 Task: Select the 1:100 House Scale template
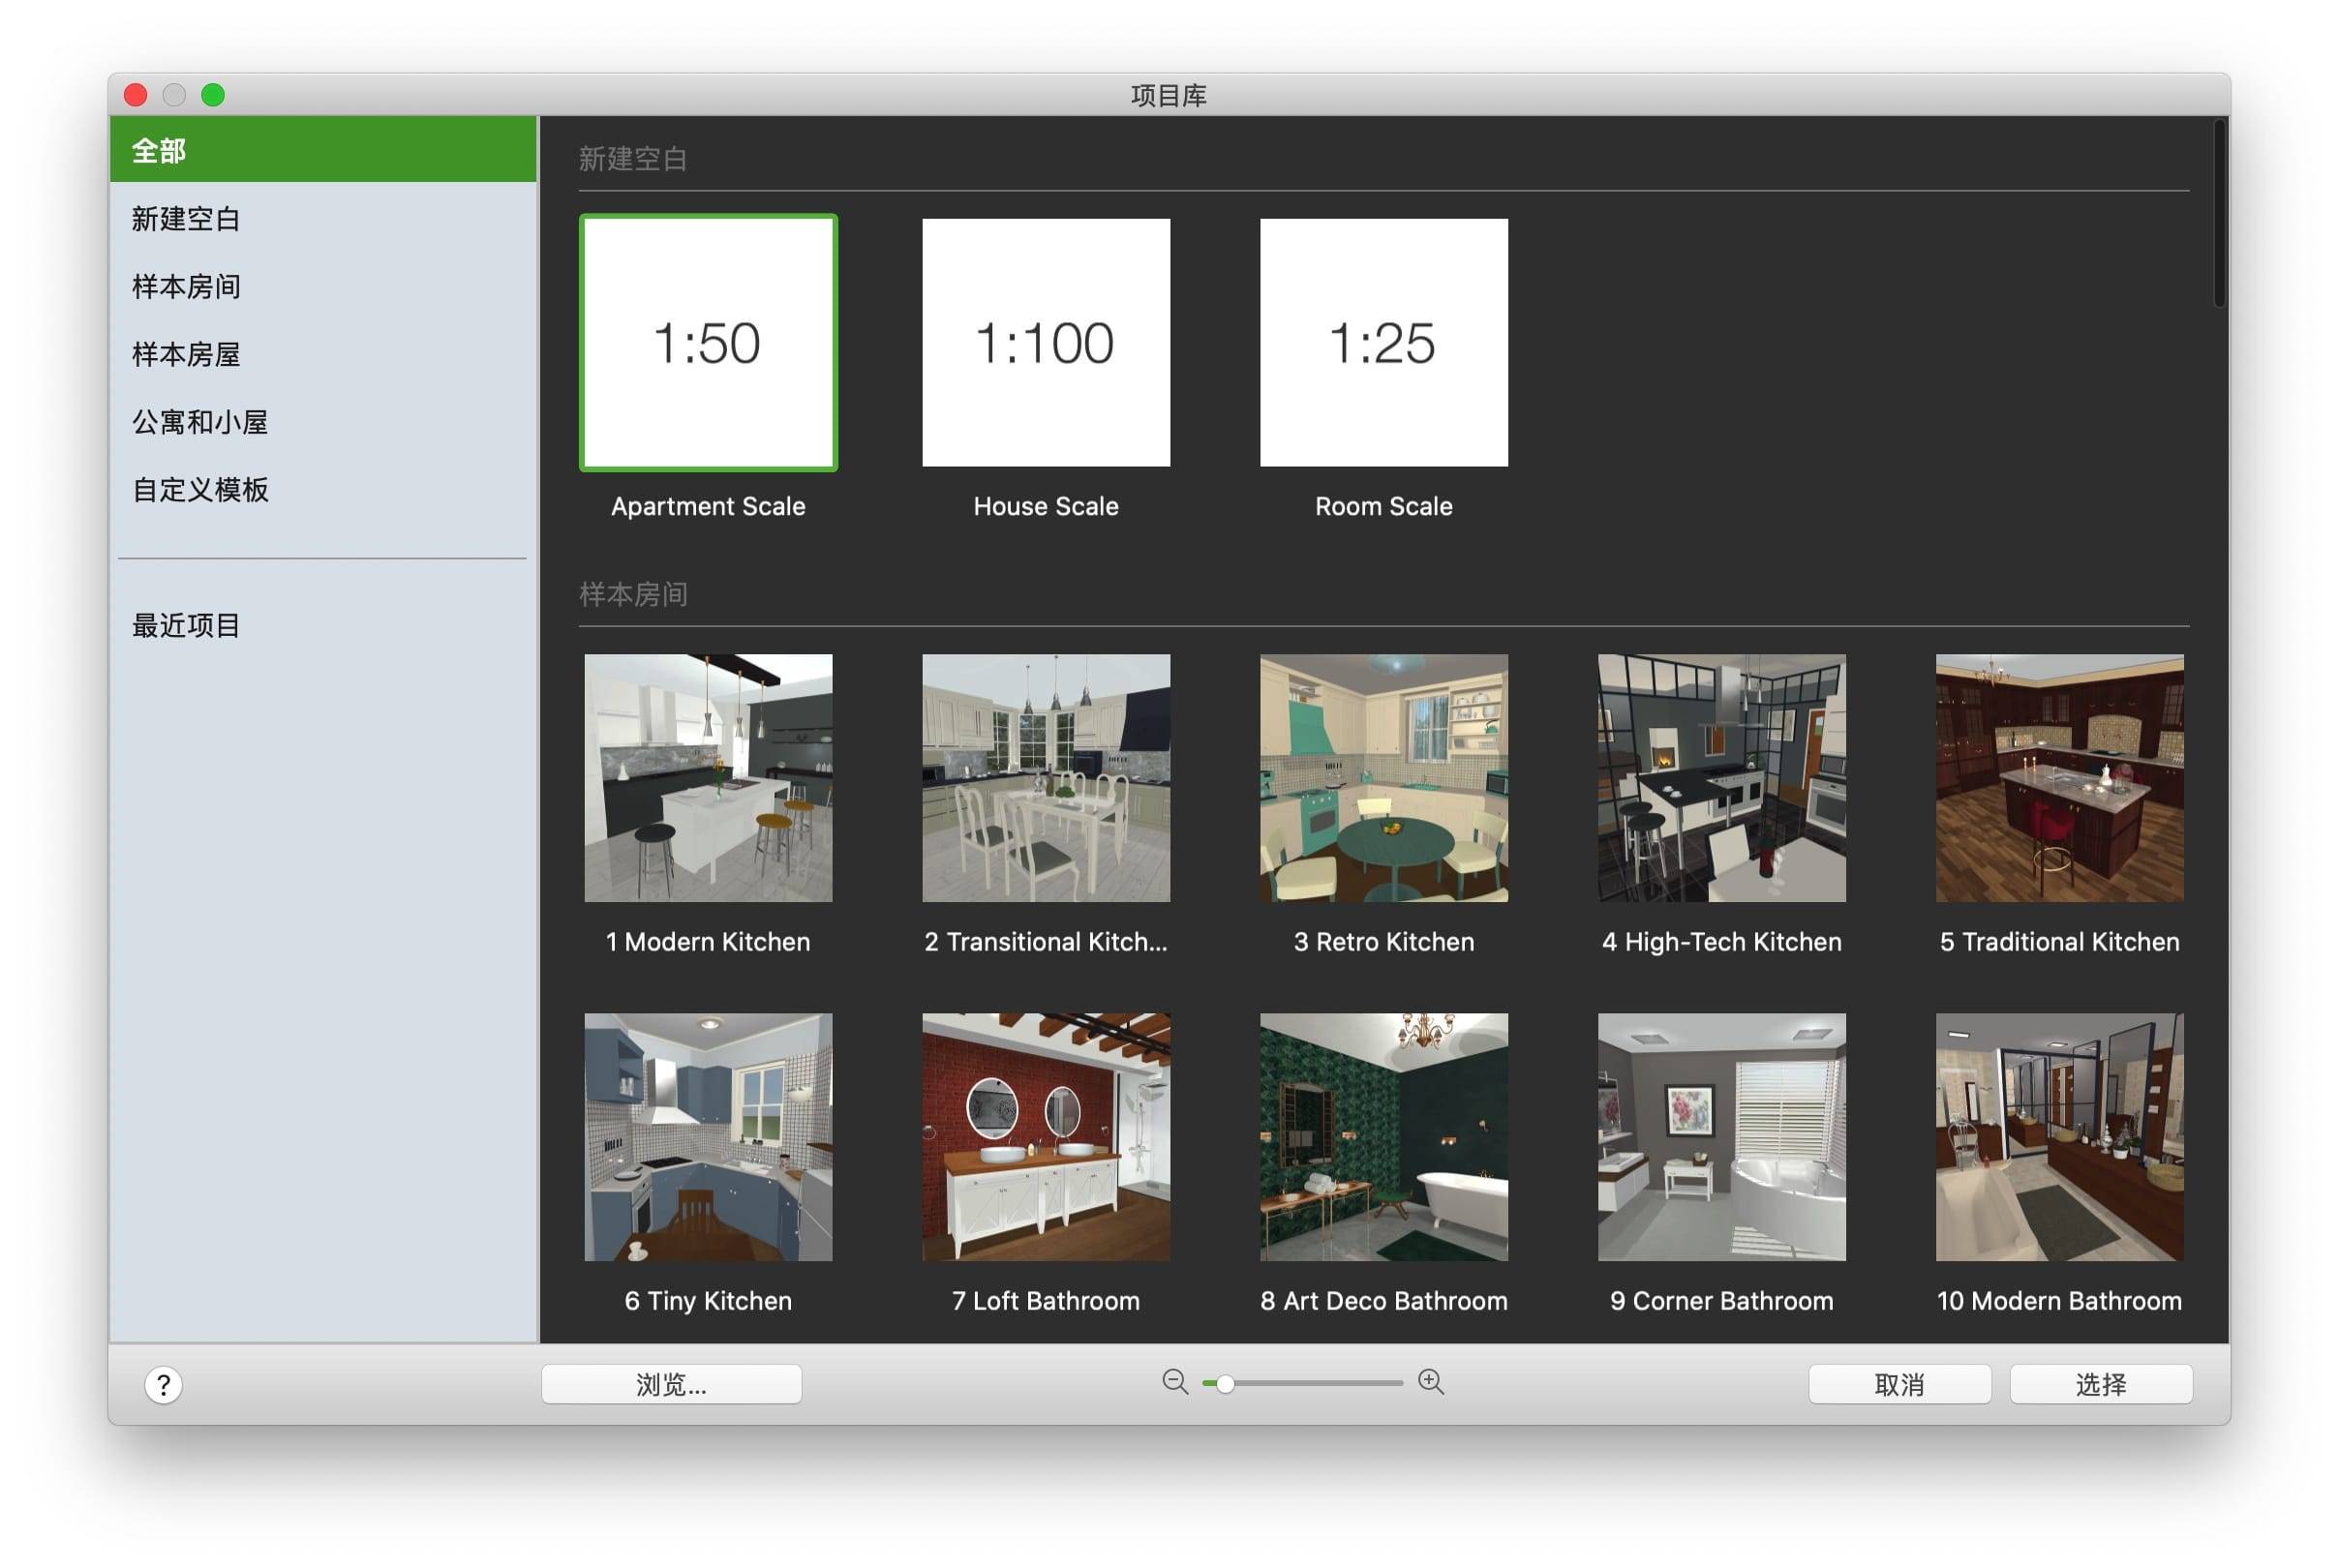tap(1045, 343)
